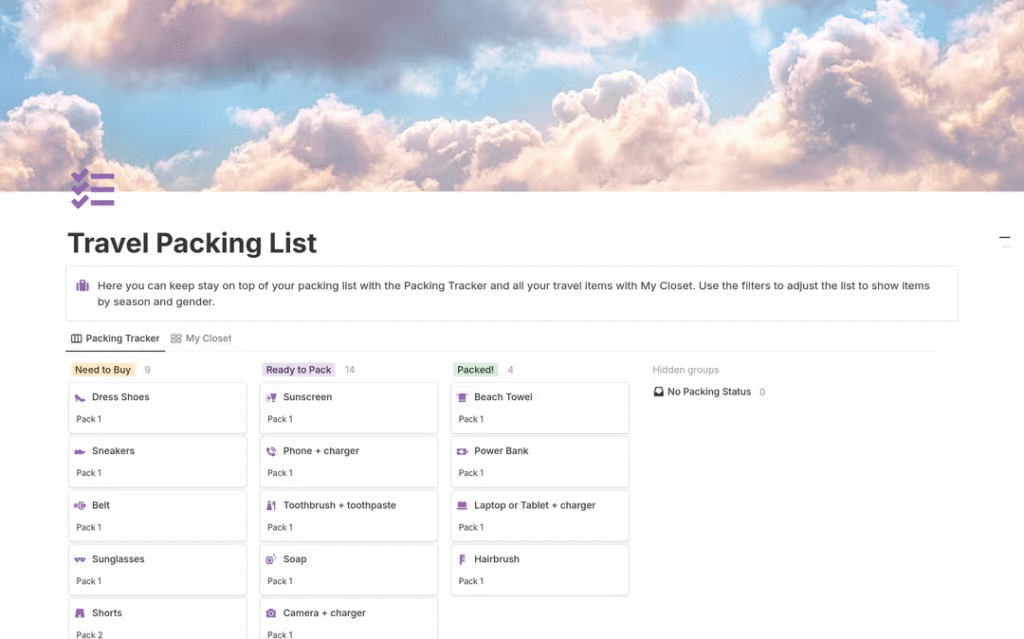
Task: Click the Hairbrush card icon
Action: tap(462, 559)
